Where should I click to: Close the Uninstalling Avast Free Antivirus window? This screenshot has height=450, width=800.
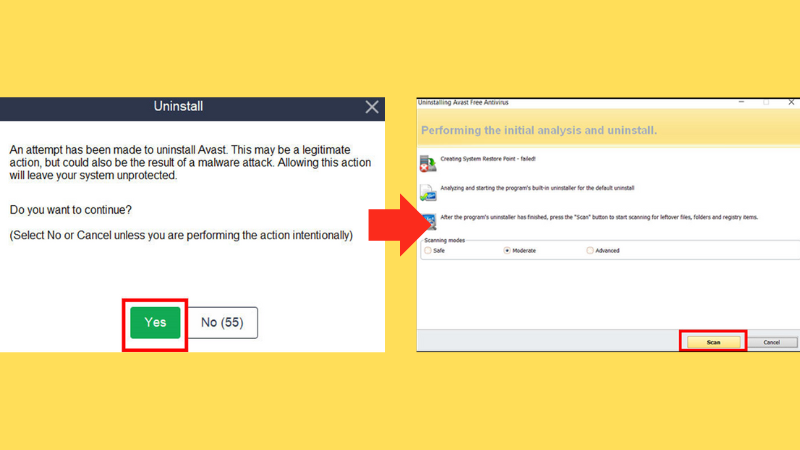point(791,103)
